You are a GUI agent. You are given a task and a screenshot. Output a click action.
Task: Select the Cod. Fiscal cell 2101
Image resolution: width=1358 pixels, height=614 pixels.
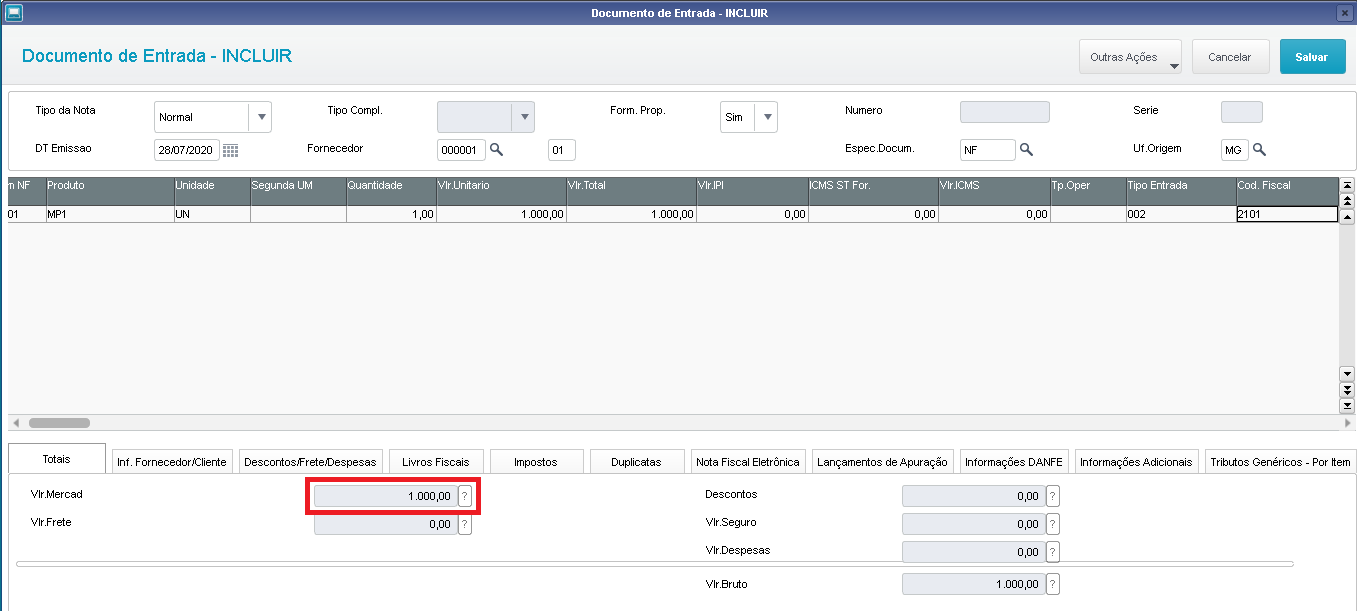click(x=1287, y=214)
